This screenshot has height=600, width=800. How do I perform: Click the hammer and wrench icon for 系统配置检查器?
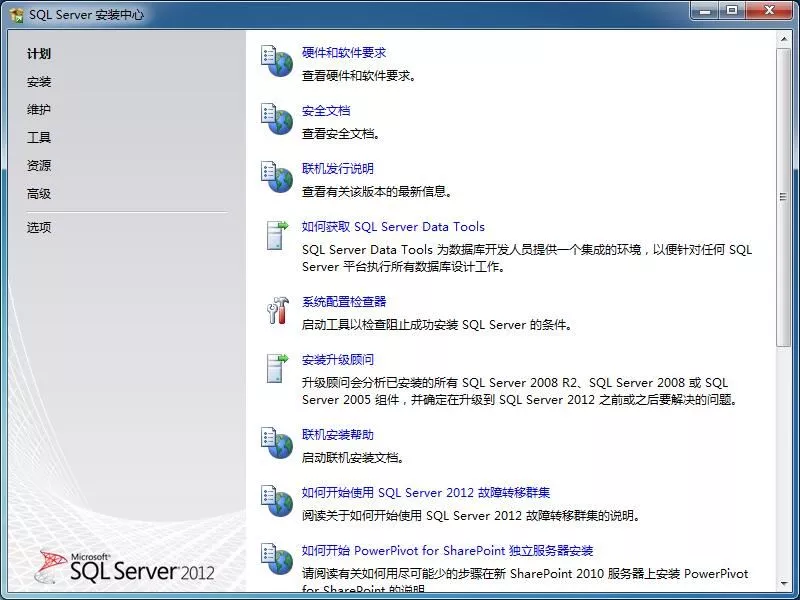(278, 310)
